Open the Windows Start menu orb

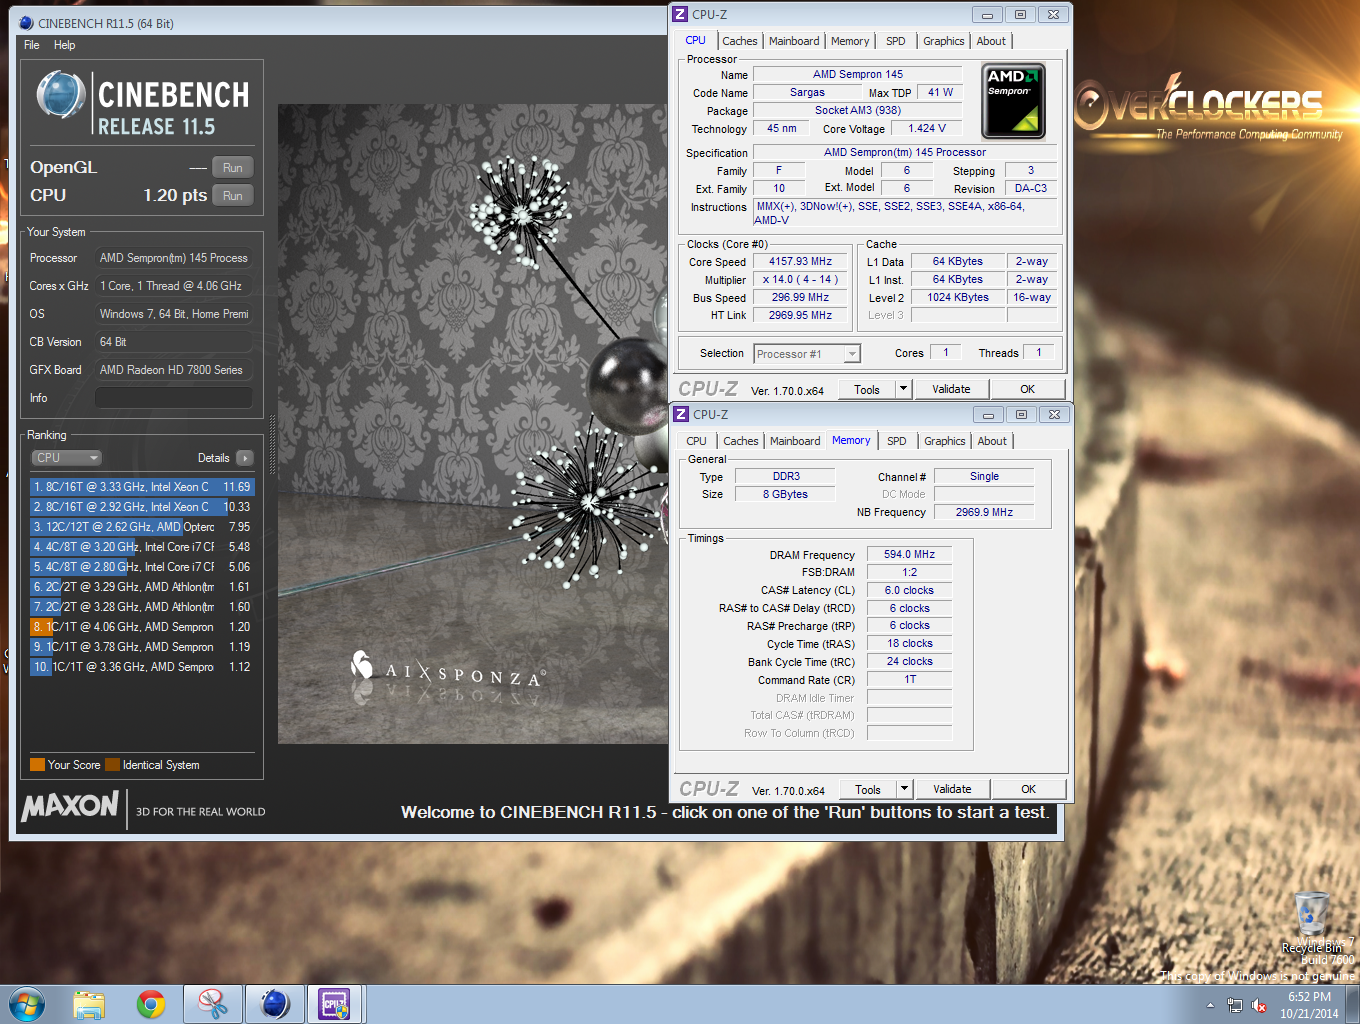[27, 1004]
